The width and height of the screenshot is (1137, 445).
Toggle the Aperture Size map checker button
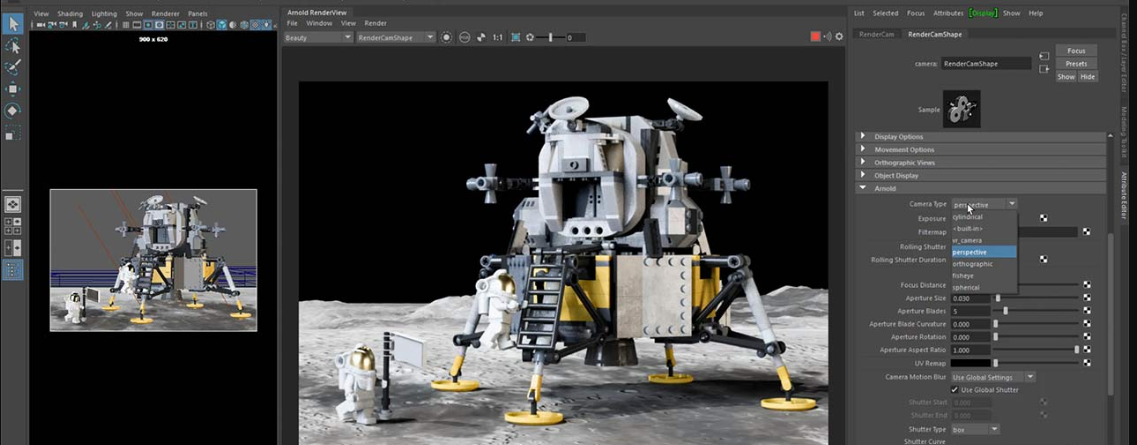pos(1087,298)
